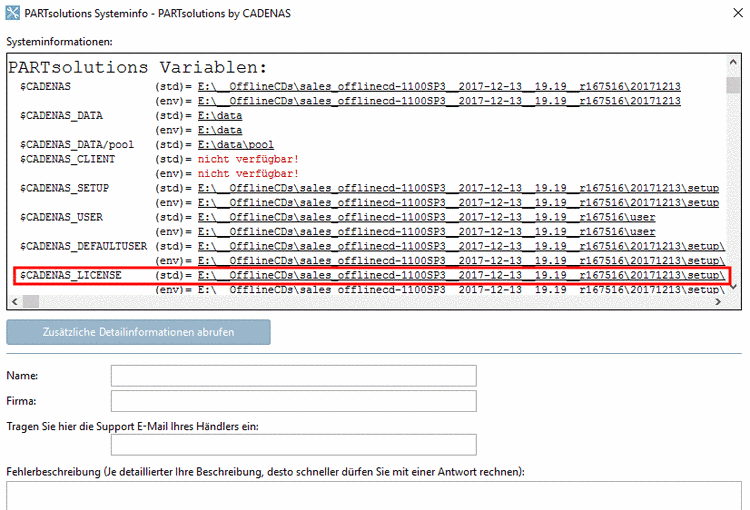Open the $CADENAS (std) path link
This screenshot has height=510, width=750.
point(439,87)
